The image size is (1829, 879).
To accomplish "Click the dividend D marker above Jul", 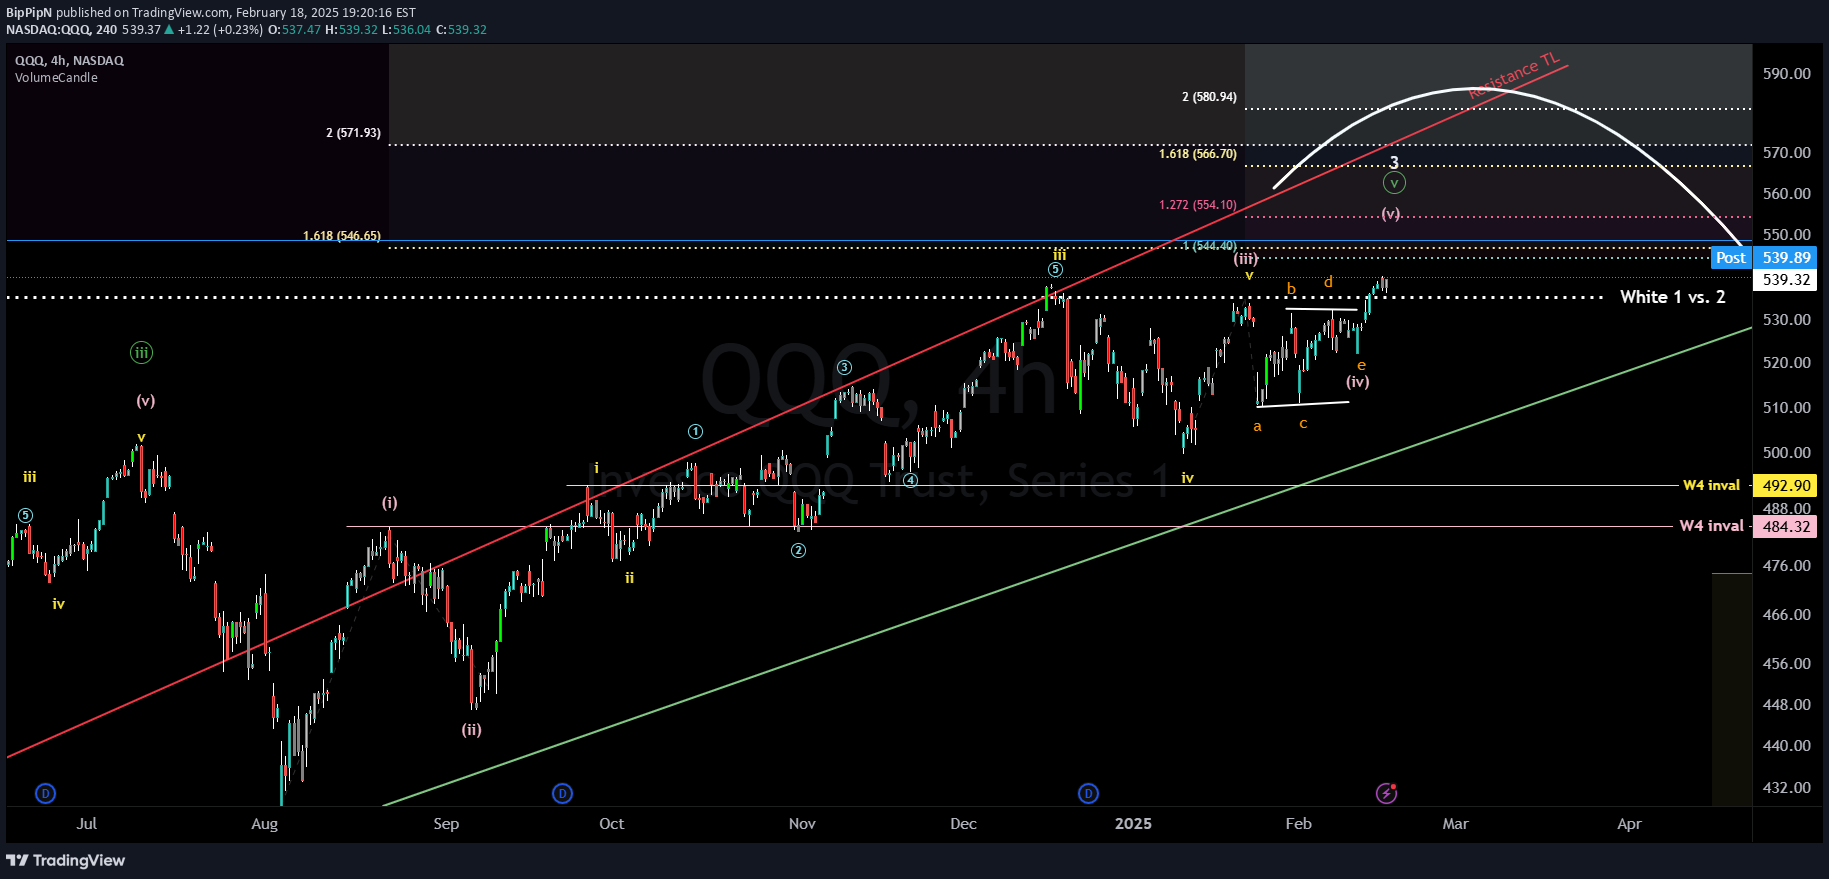I will coord(45,794).
